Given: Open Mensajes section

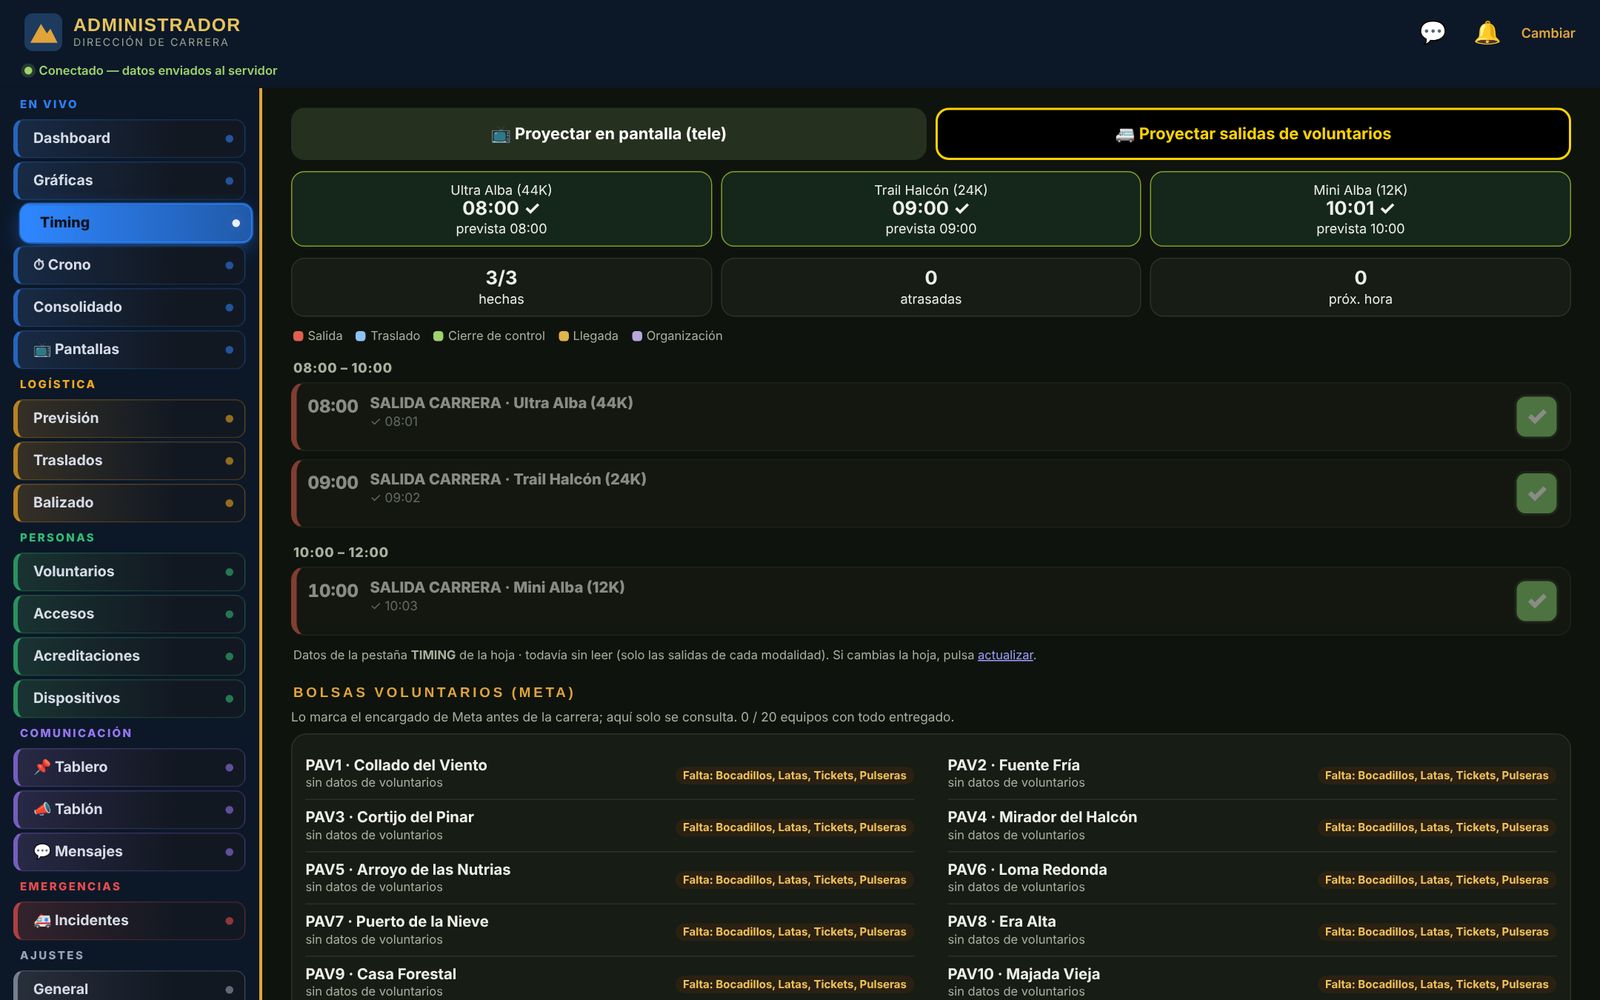Looking at the screenshot, I should (x=129, y=851).
